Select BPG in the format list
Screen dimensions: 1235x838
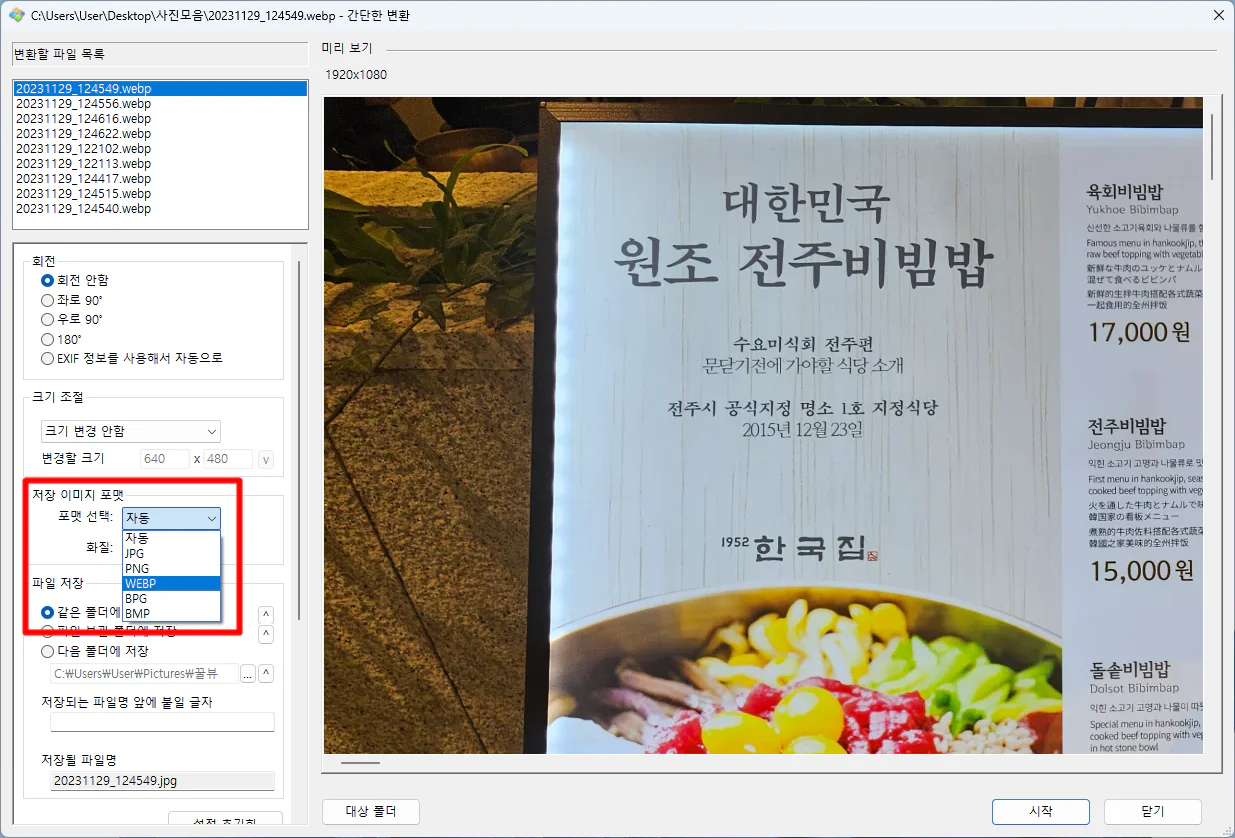(171, 598)
